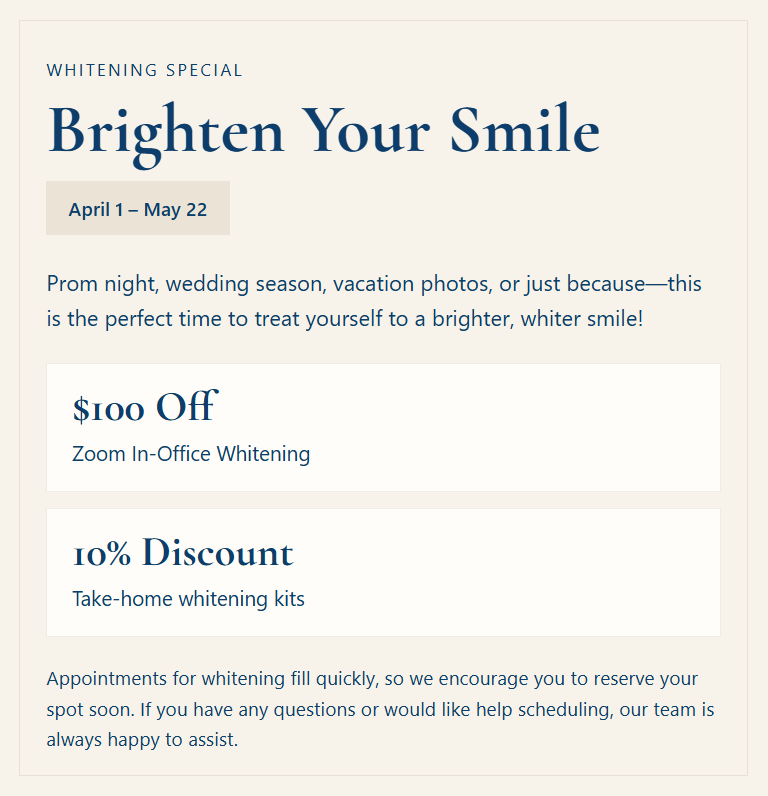Screen dimensions: 768x796
Task: Click the word "Discount" in the second offer
Action: point(218,553)
